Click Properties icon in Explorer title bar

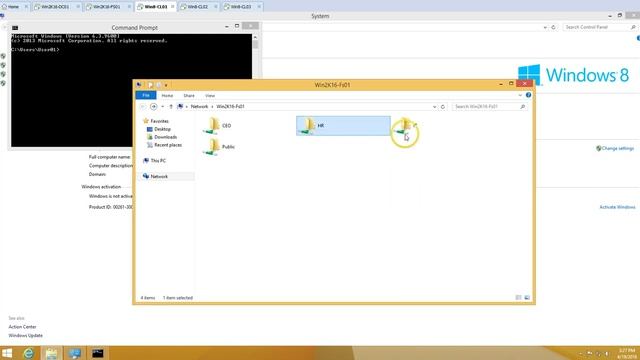point(151,85)
